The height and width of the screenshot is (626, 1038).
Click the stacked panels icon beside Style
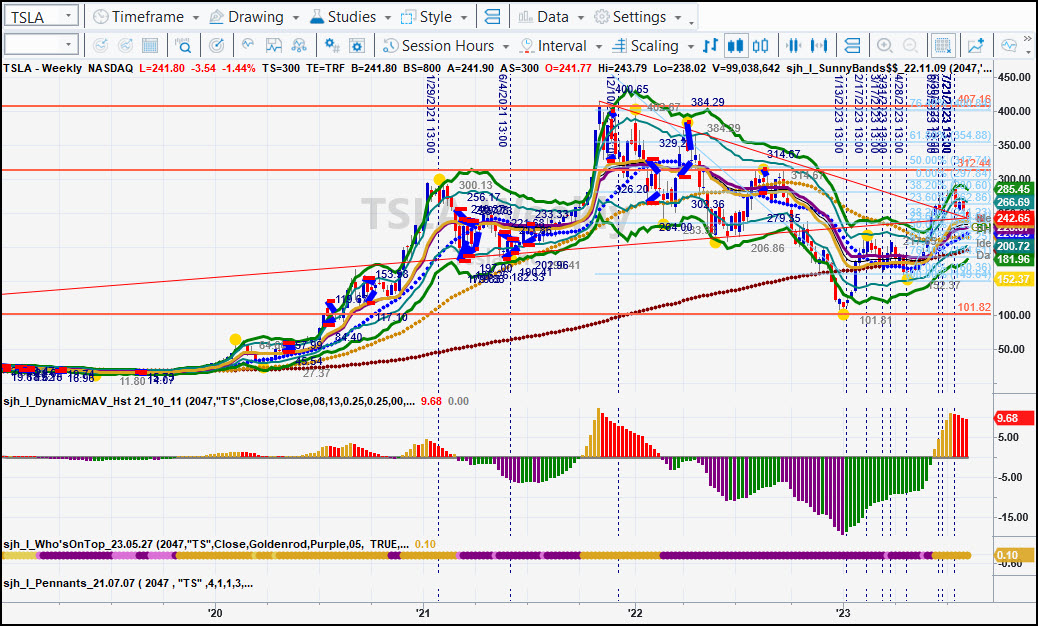click(493, 17)
